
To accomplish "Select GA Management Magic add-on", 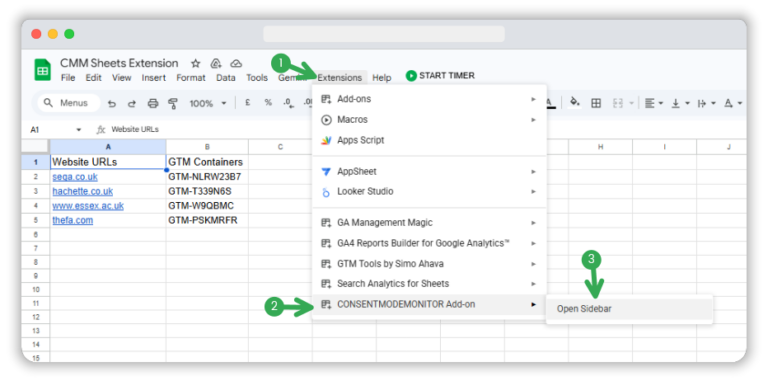I will (429, 223).
